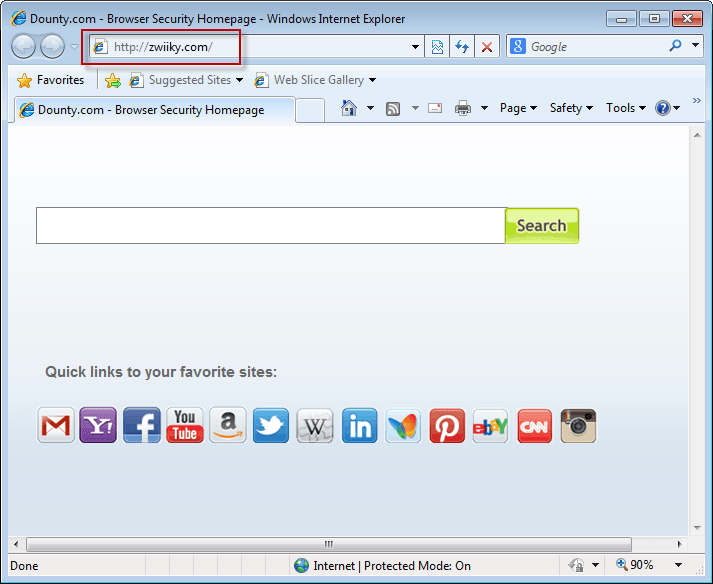Image resolution: width=713 pixels, height=584 pixels.
Task: Select the Dounty.com Browser Security Homepage tab
Action: 155,110
